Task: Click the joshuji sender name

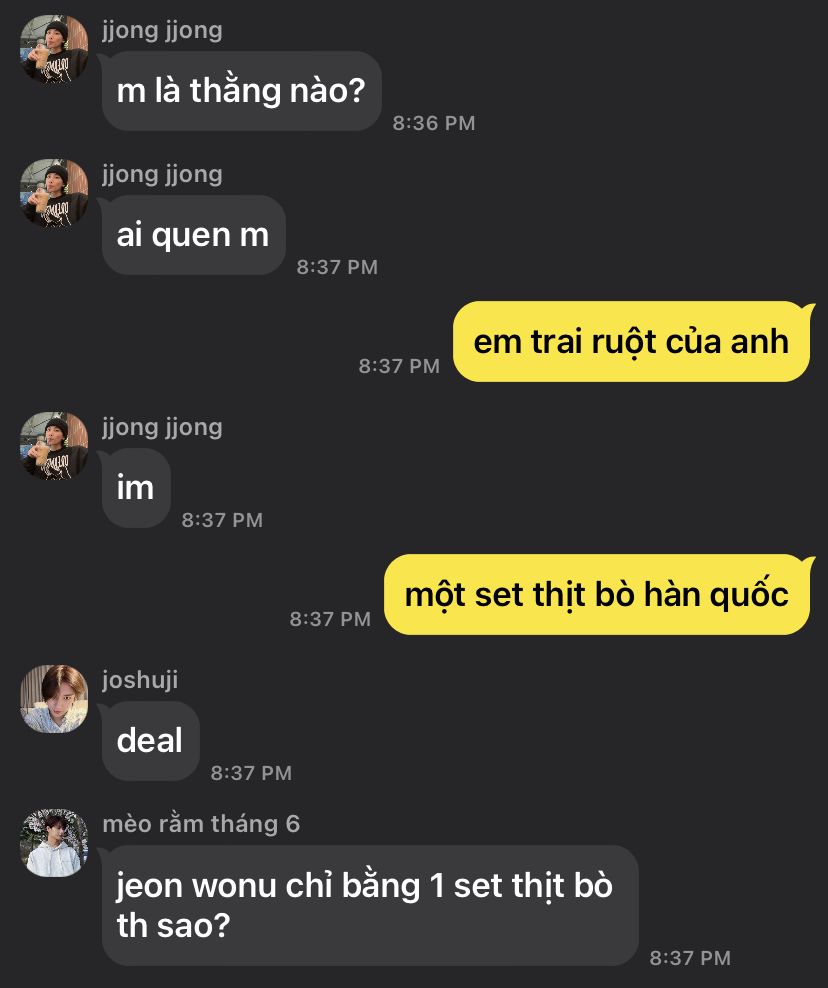Action: point(140,680)
